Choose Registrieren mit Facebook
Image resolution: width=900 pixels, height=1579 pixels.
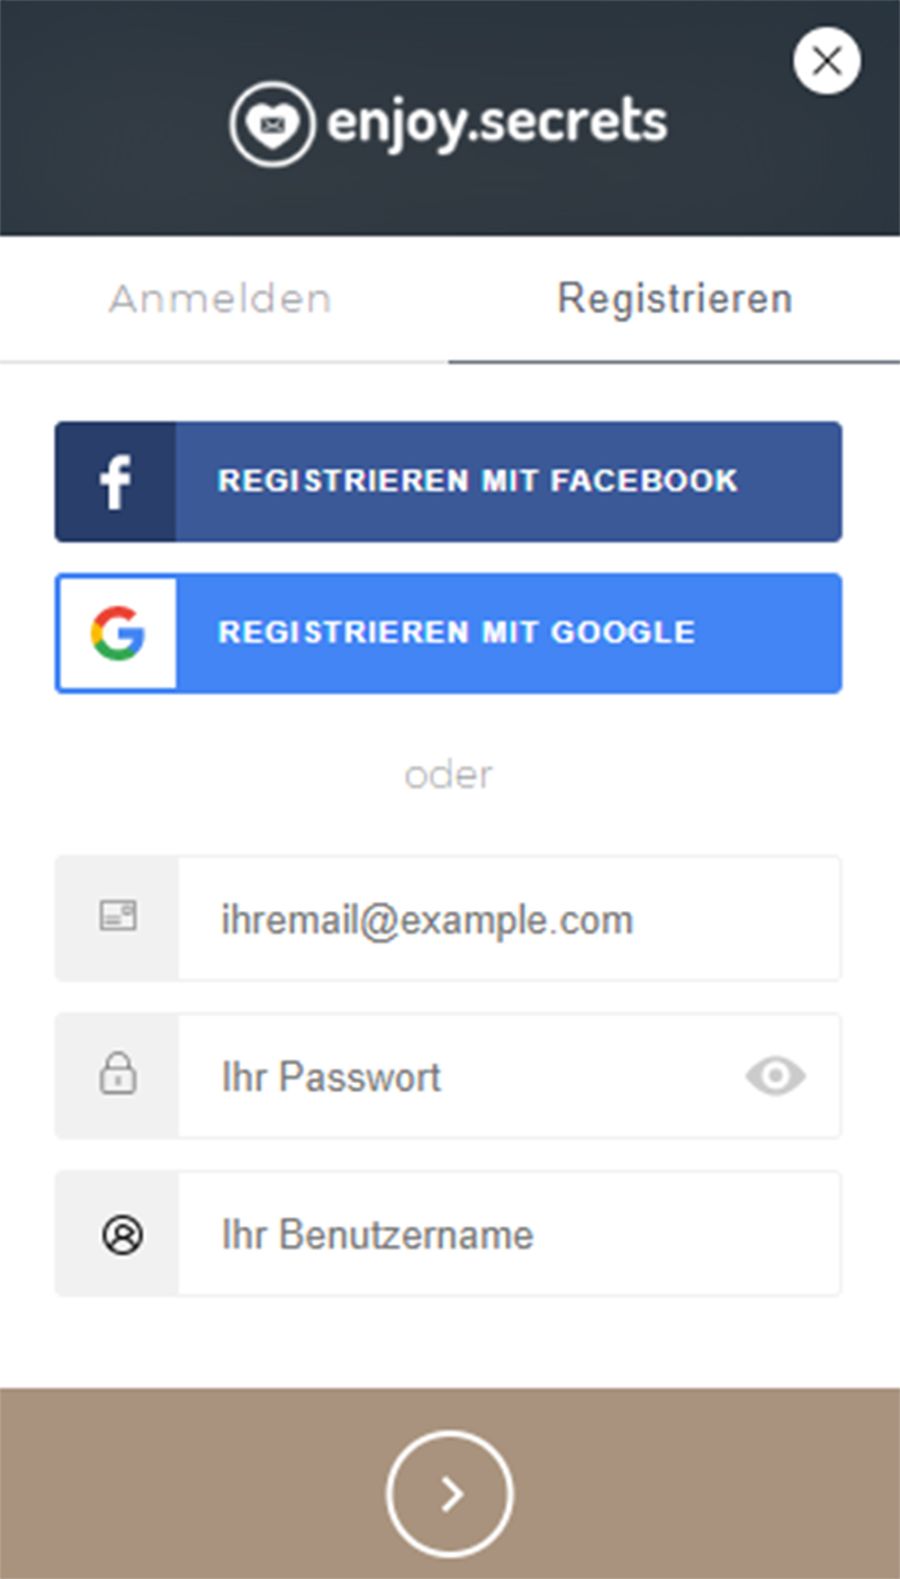[448, 482]
